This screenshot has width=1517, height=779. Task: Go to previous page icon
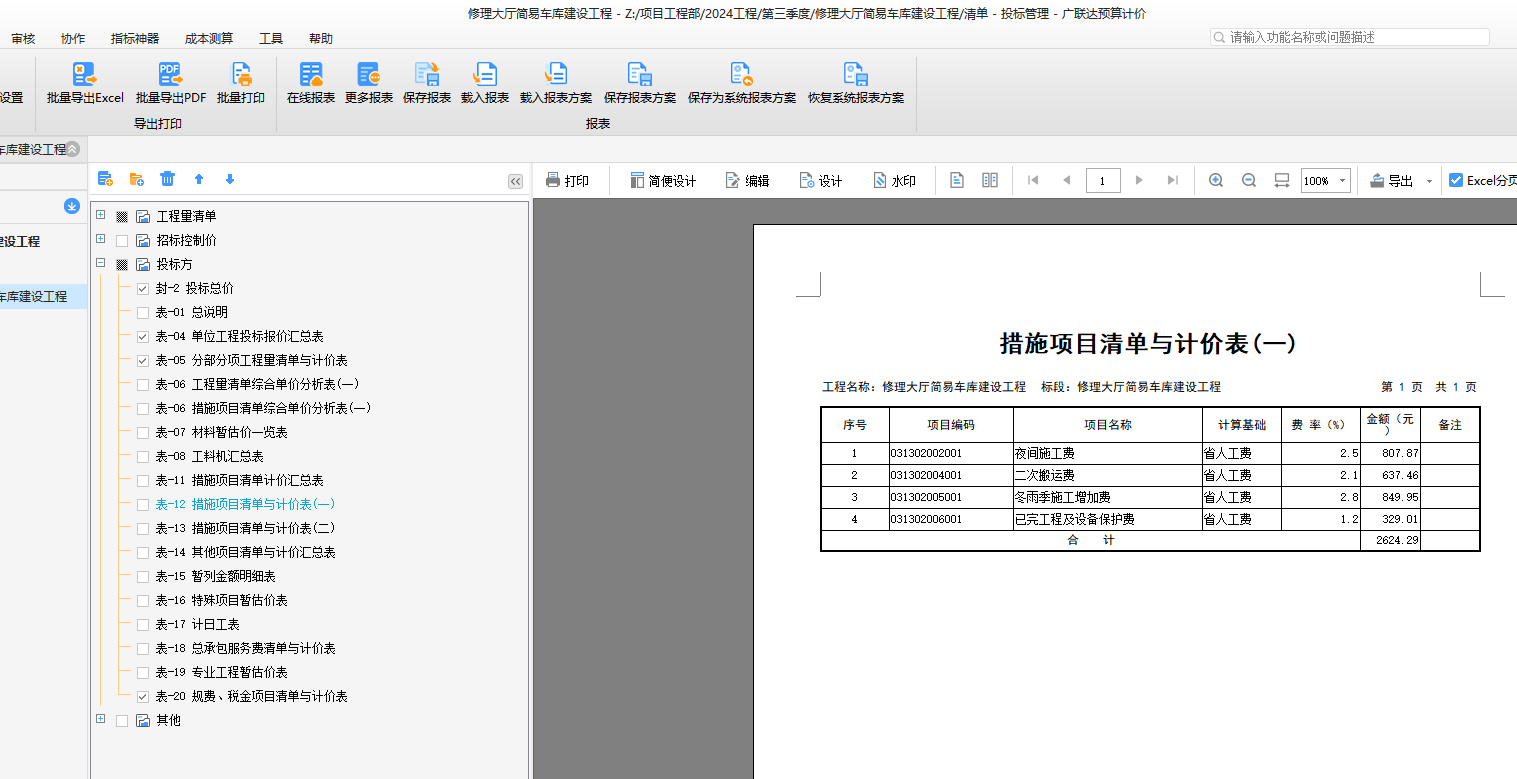click(x=1066, y=180)
